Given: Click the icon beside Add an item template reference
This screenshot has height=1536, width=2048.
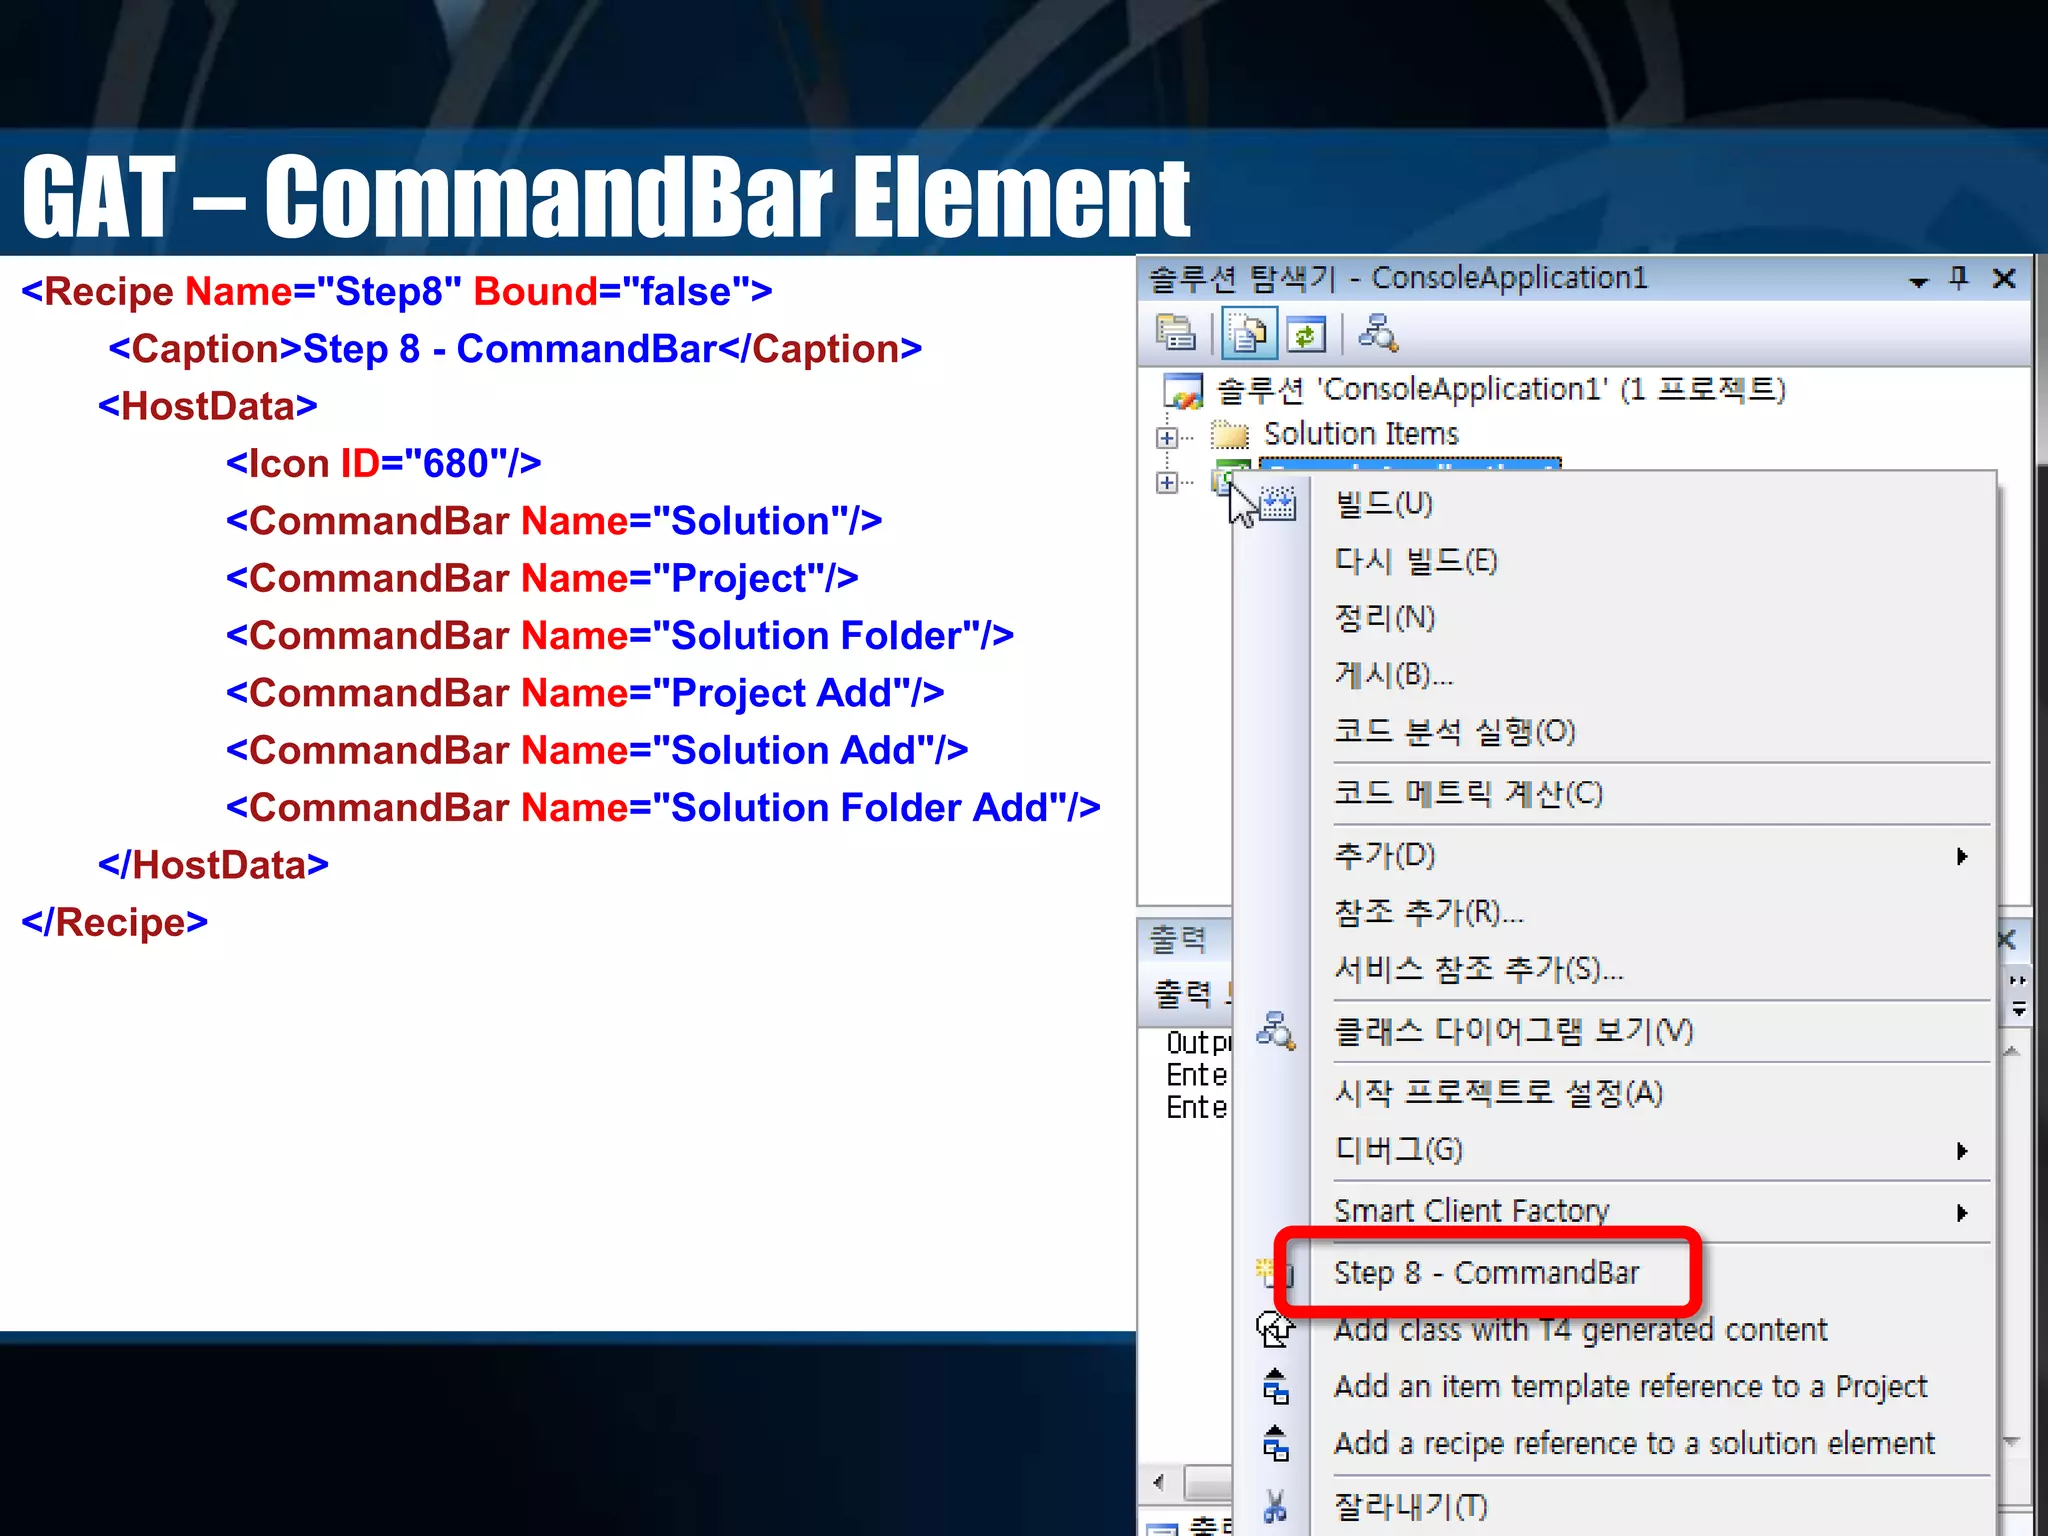Looking at the screenshot, I should (1276, 1387).
